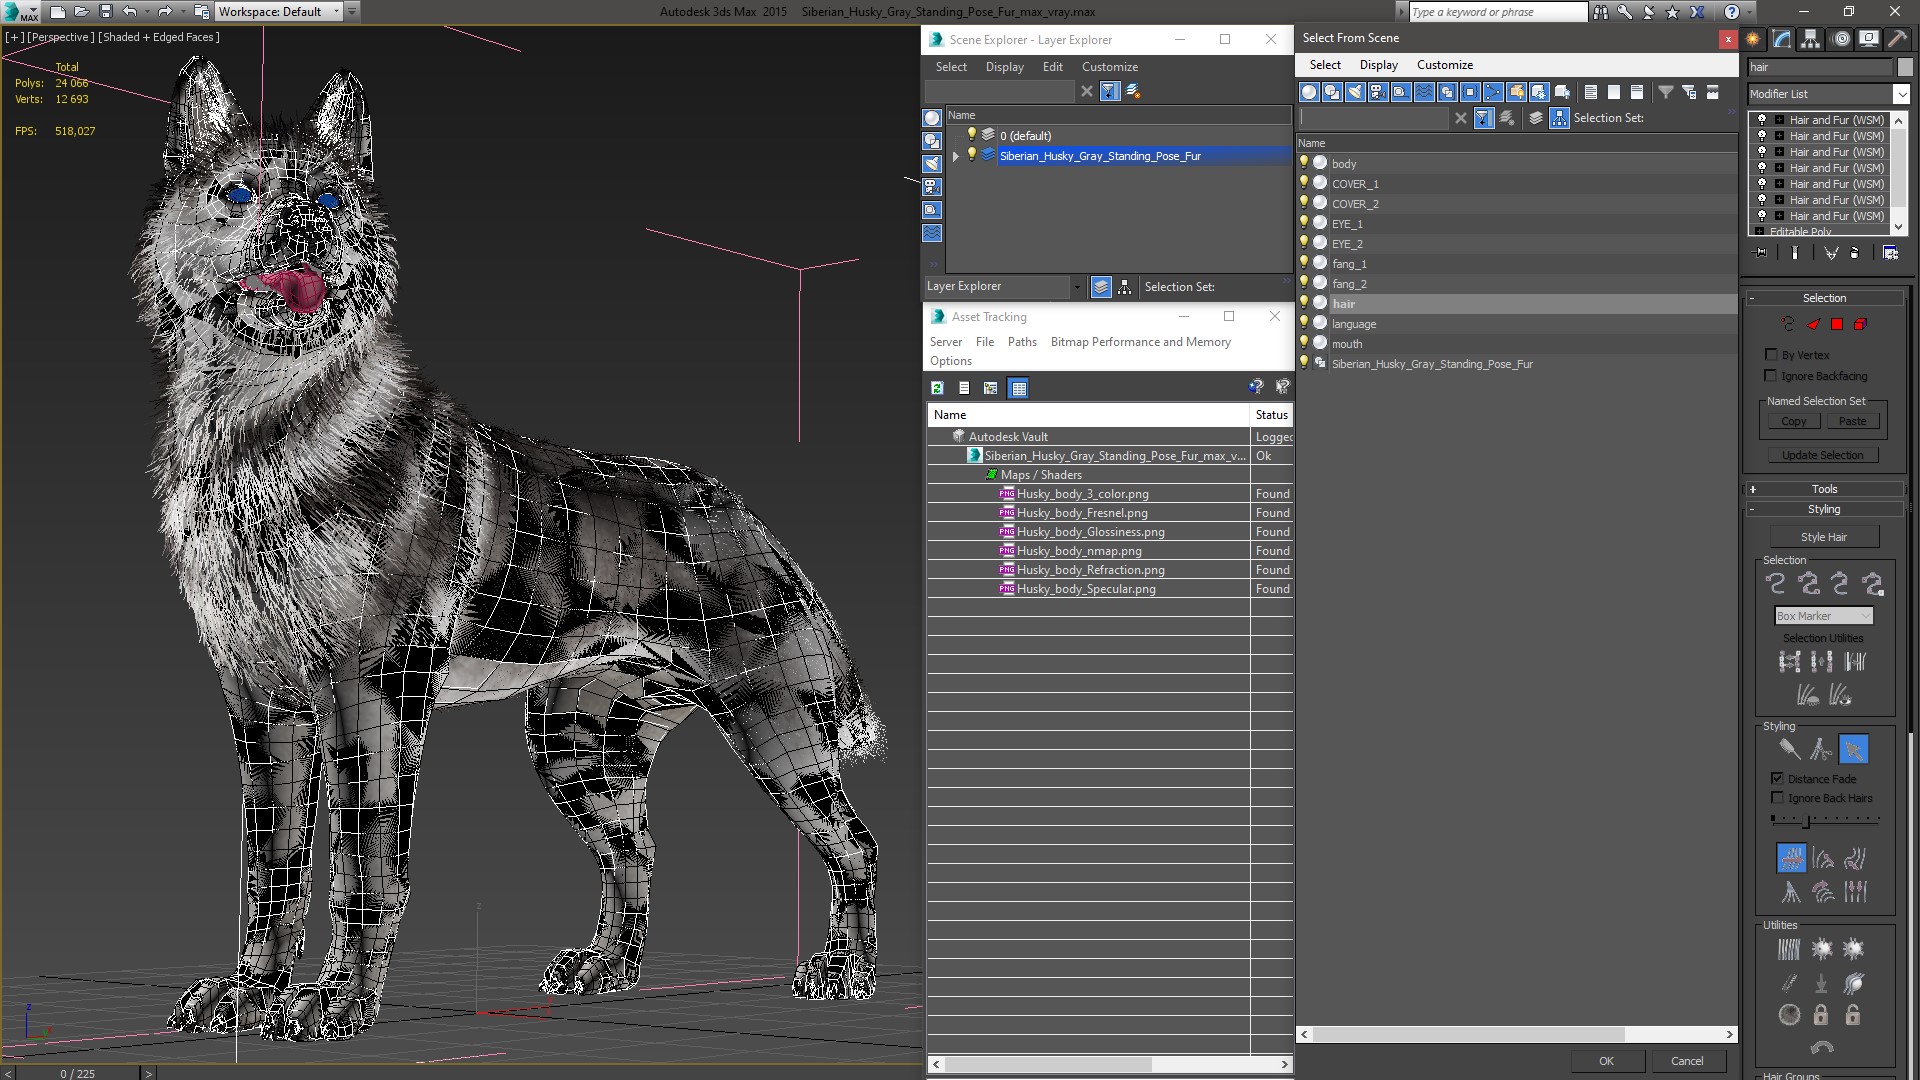Click the Pin Stack icon
The image size is (1920, 1080).
[1761, 253]
